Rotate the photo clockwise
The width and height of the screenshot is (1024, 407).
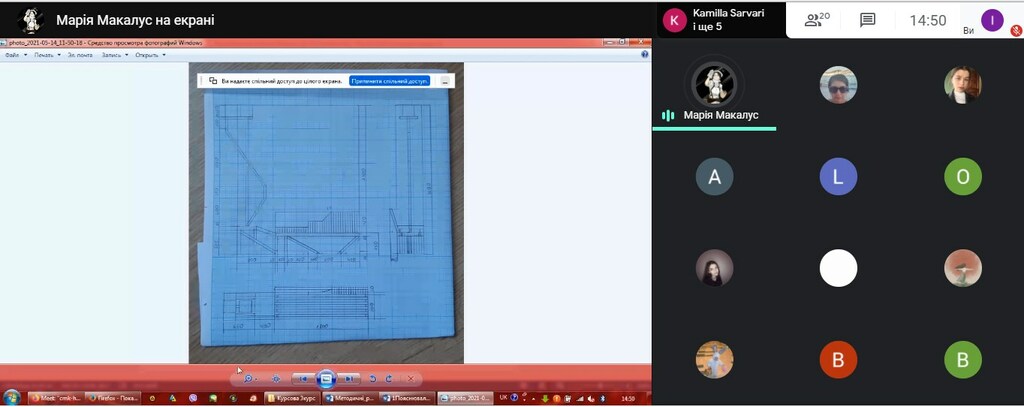(x=389, y=379)
